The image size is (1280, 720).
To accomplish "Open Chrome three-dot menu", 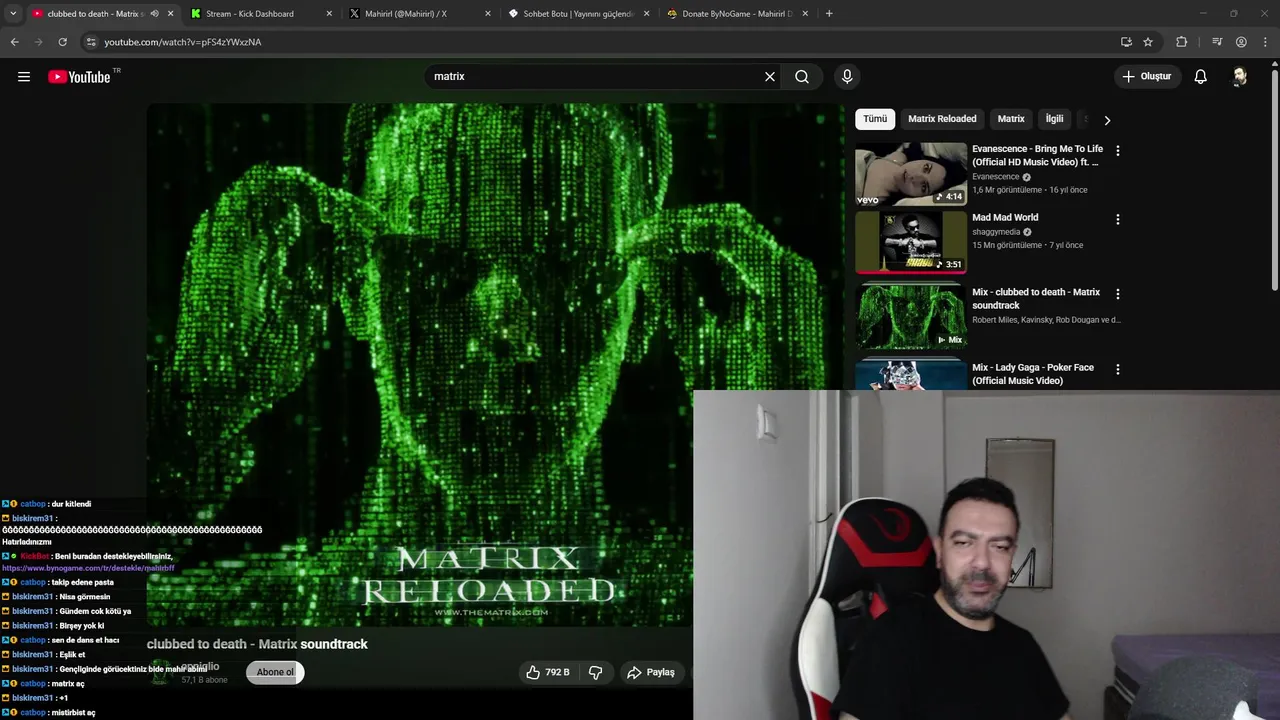I will click(x=1266, y=42).
